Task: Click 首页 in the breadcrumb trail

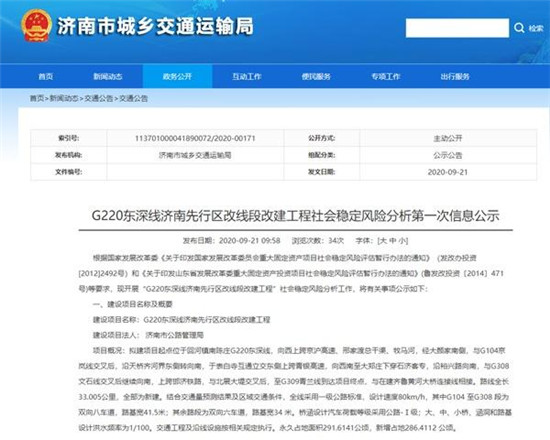Action: point(36,99)
